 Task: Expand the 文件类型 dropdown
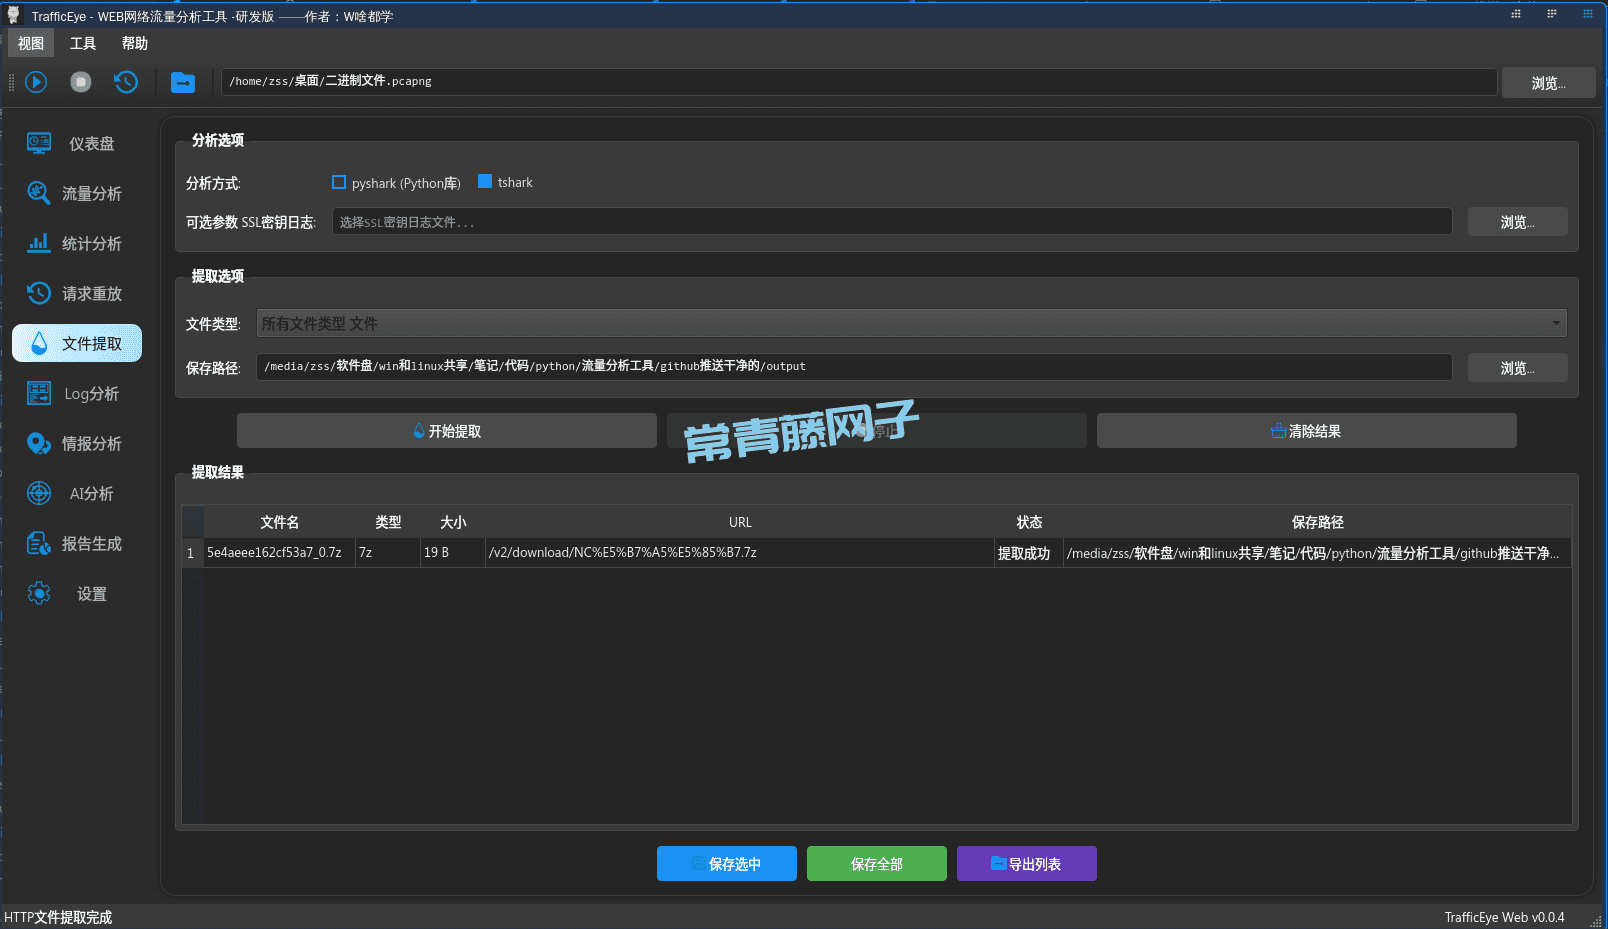click(911, 323)
